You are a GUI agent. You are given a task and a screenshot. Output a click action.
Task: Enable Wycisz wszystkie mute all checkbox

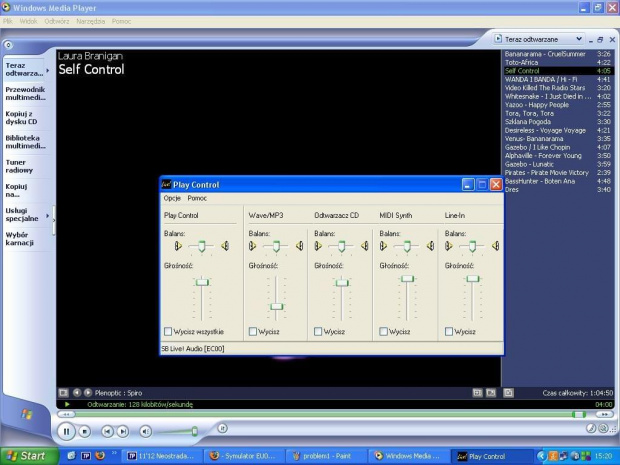tap(168, 331)
